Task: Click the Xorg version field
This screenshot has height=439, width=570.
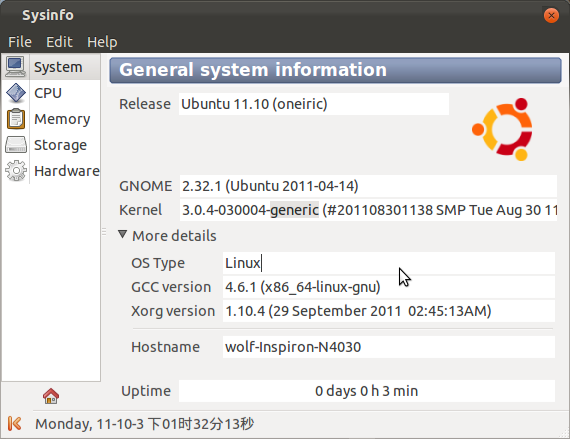Action: tap(389, 311)
